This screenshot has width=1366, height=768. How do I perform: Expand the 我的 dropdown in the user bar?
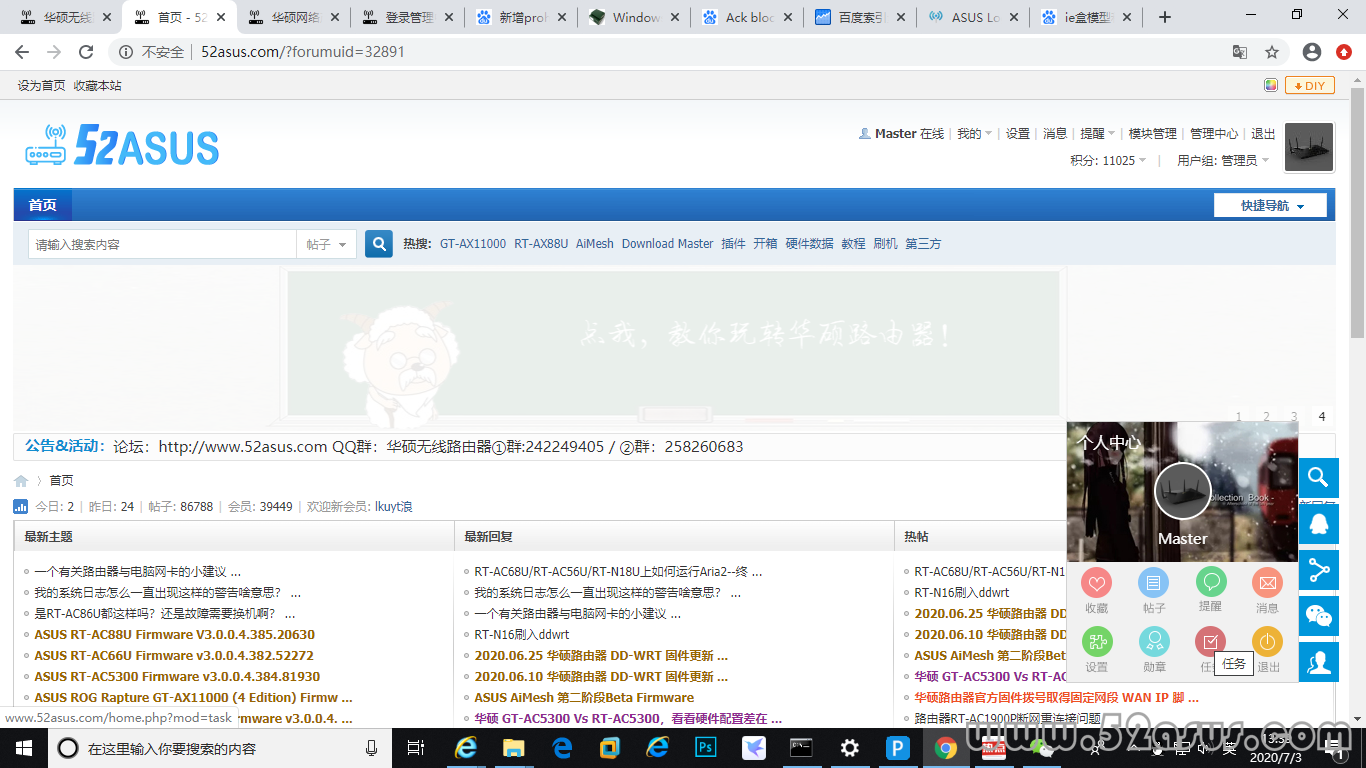[975, 134]
